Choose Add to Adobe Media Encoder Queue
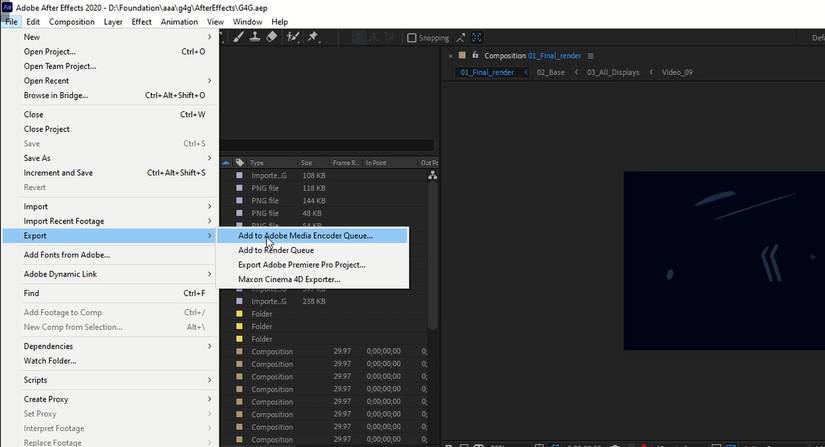The width and height of the screenshot is (825, 447). [x=305, y=236]
